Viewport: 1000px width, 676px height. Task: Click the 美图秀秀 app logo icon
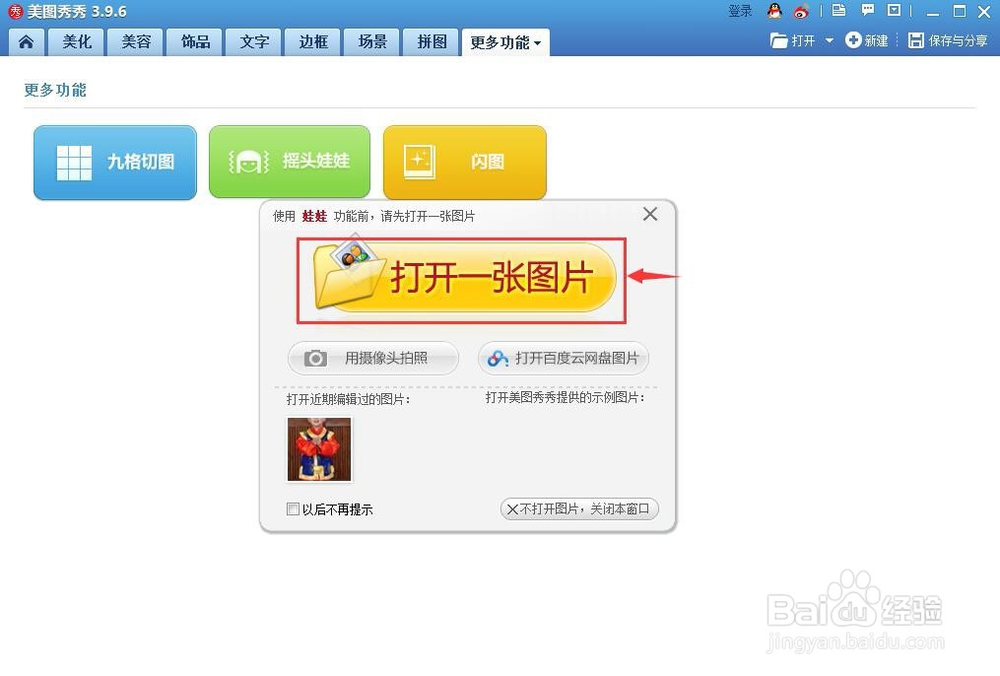tap(15, 11)
